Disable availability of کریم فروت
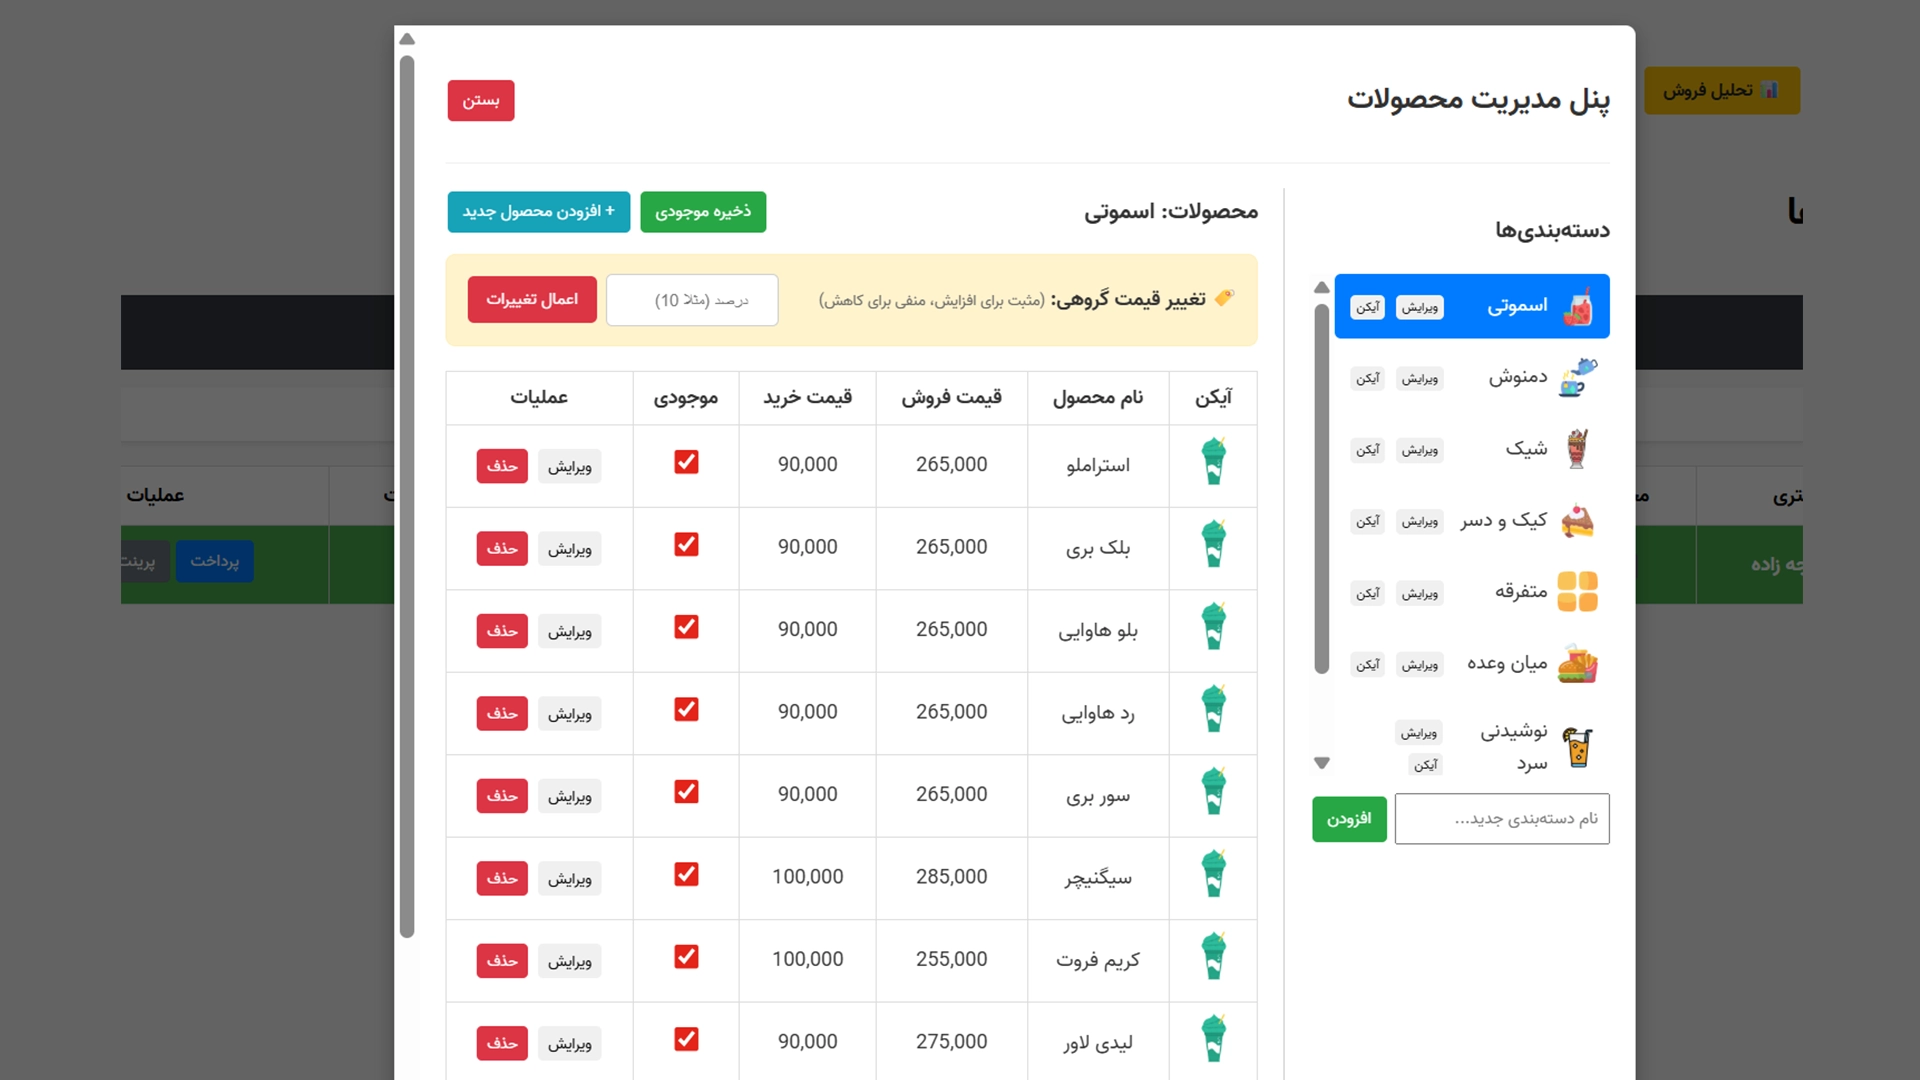Viewport: 1920px width, 1080px height. click(686, 957)
